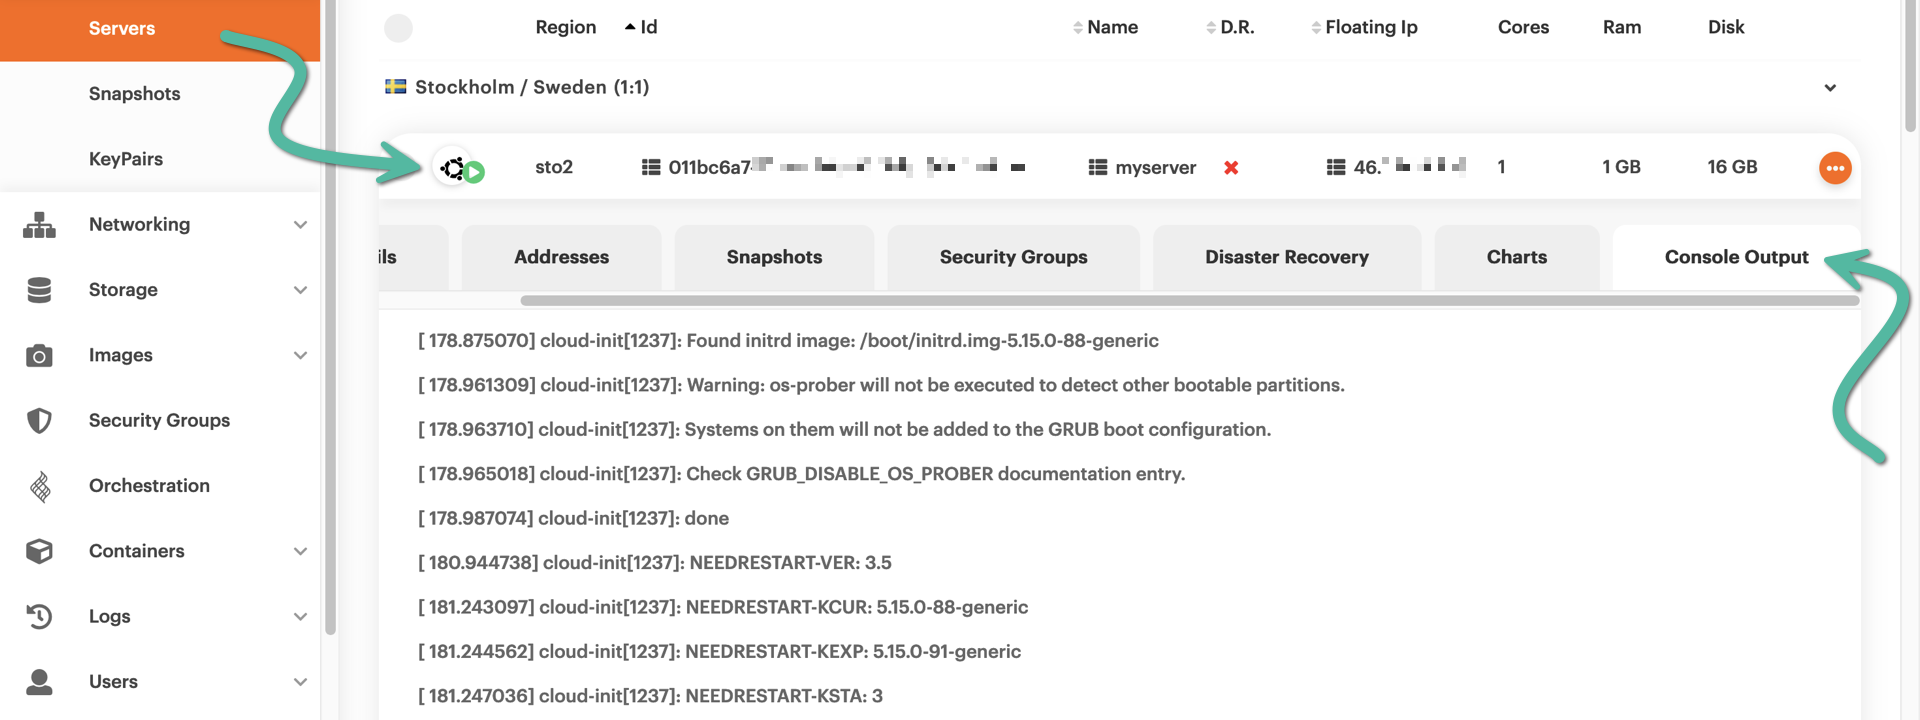Screen dimensions: 1920x720
Task: Toggle the red X disaster recovery status
Action: (1231, 168)
